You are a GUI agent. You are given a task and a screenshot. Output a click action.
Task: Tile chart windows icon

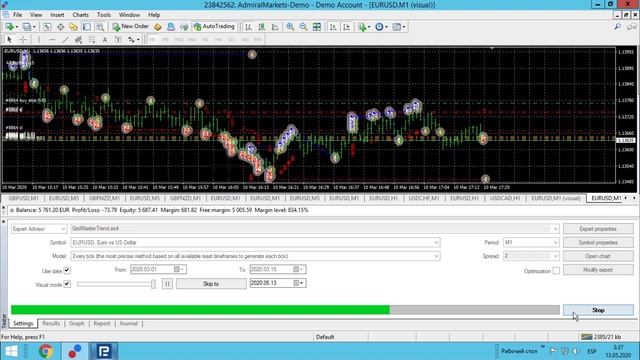(x=317, y=27)
